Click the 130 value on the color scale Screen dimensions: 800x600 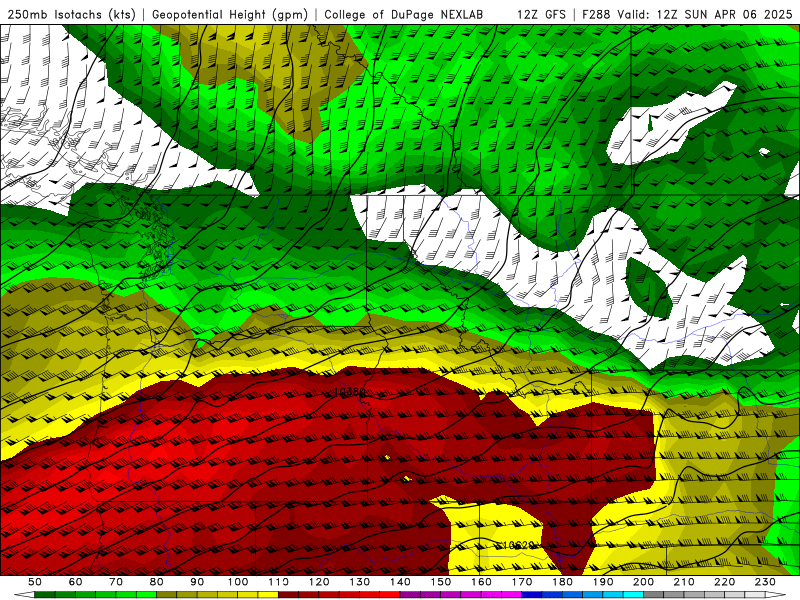point(360,582)
